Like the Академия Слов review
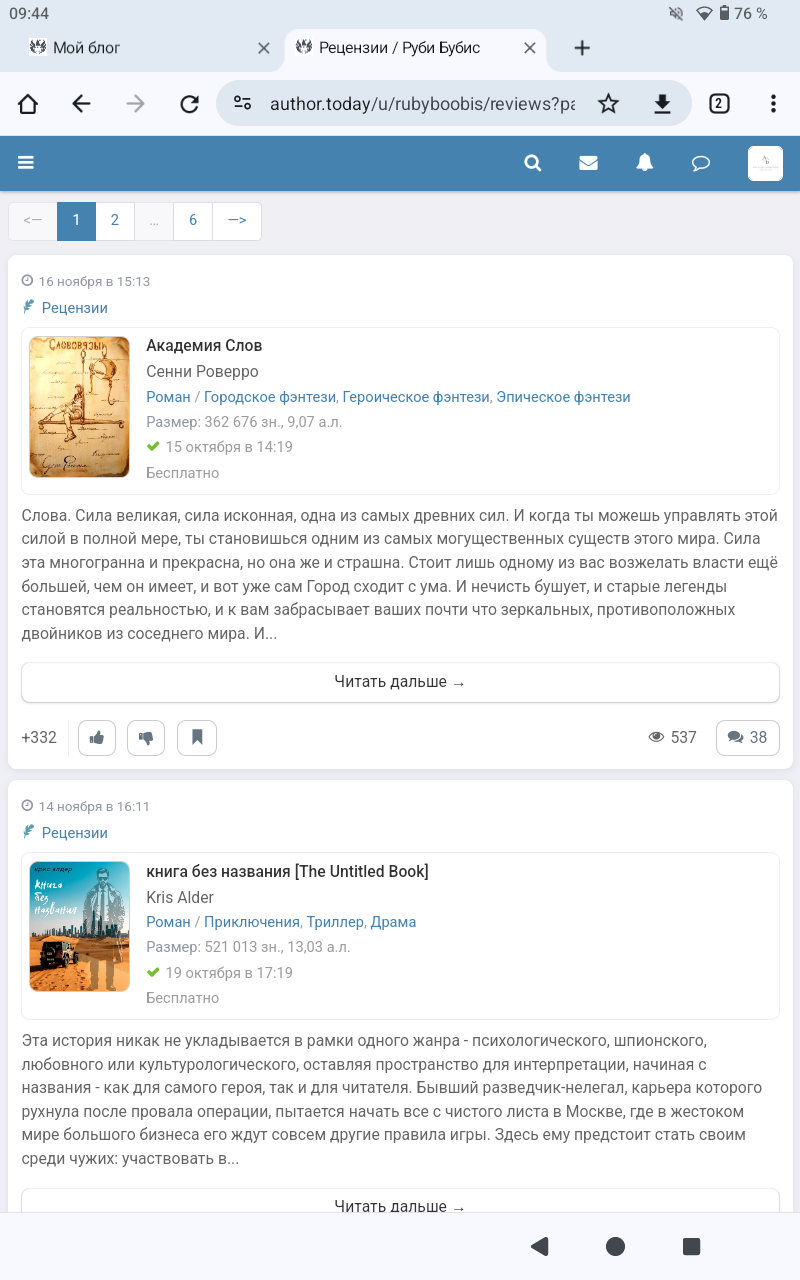The height and width of the screenshot is (1280, 800). (x=97, y=738)
